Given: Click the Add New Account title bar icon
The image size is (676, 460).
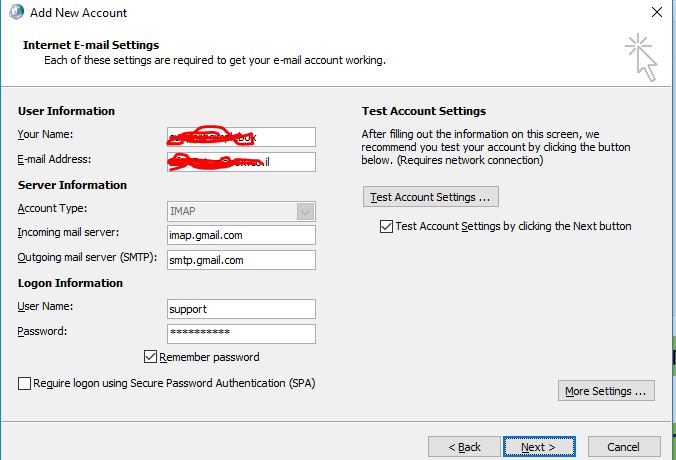Looking at the screenshot, I should pyautogui.click(x=13, y=13).
